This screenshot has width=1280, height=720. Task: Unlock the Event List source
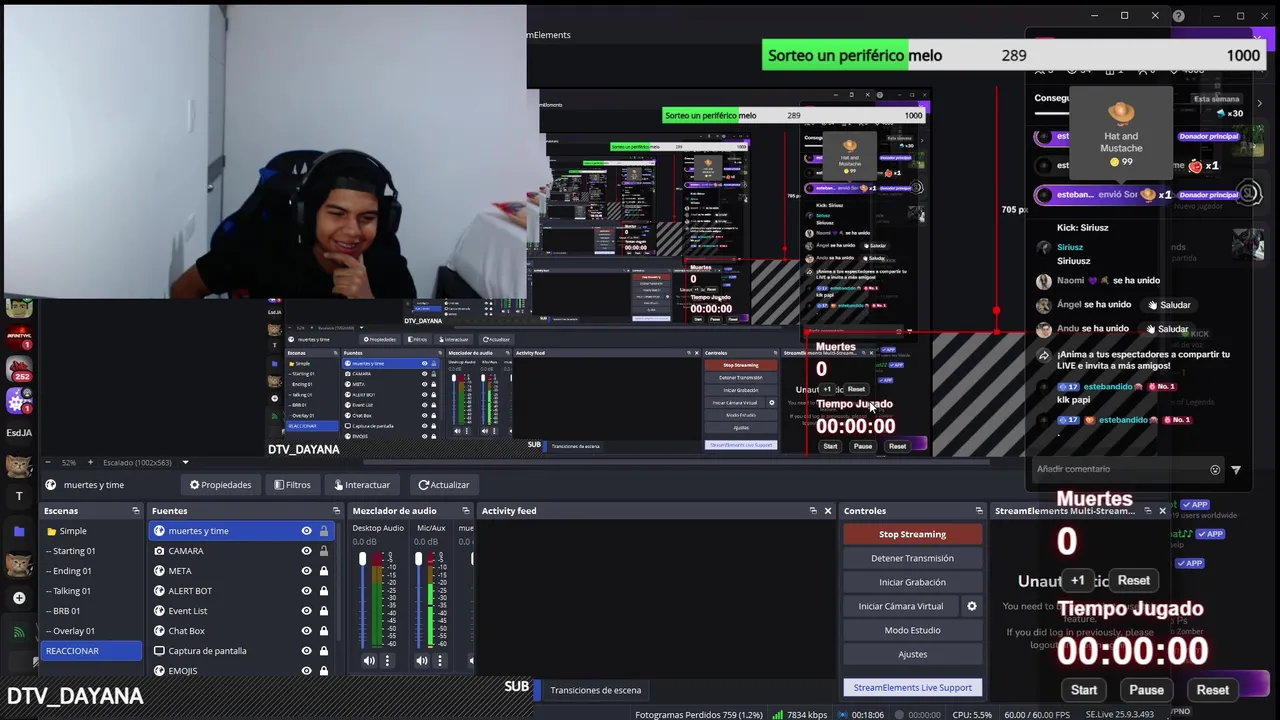(x=324, y=611)
